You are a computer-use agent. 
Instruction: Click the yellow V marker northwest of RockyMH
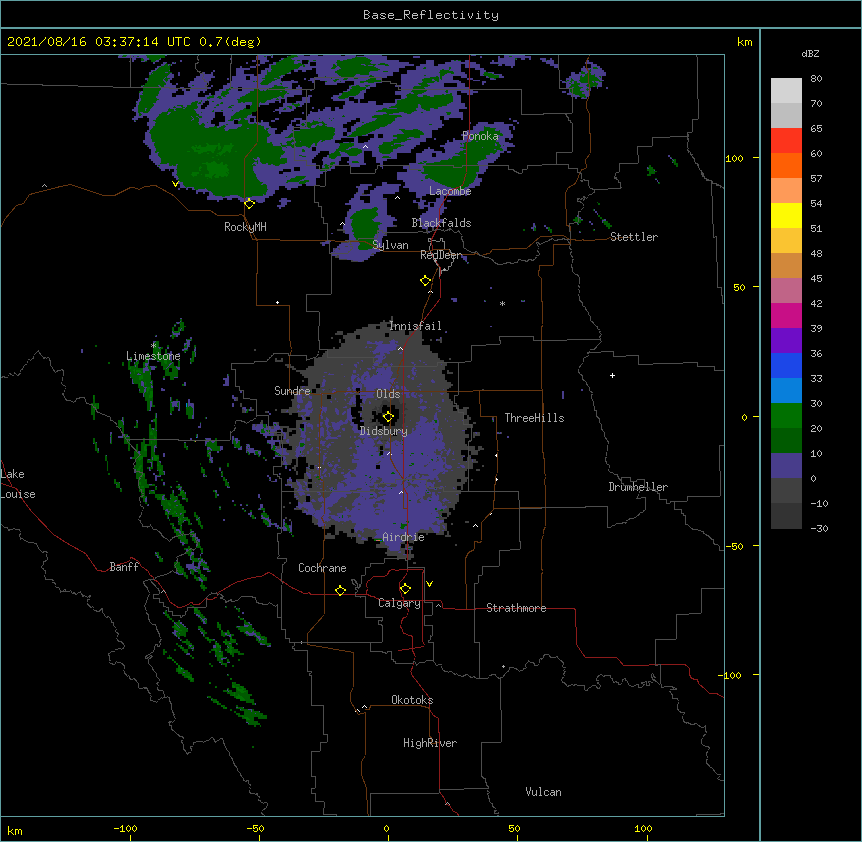coord(175,184)
